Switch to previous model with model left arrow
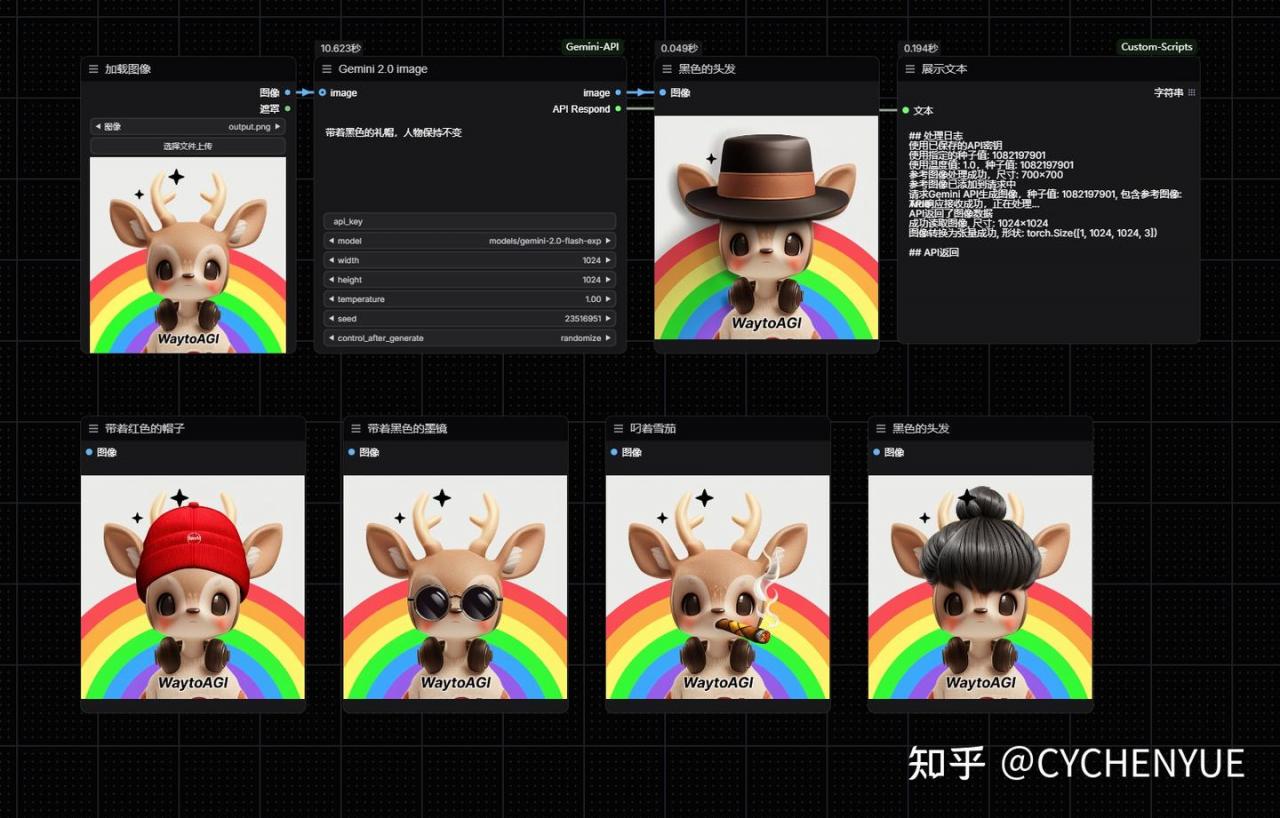1280x818 pixels. pos(331,241)
